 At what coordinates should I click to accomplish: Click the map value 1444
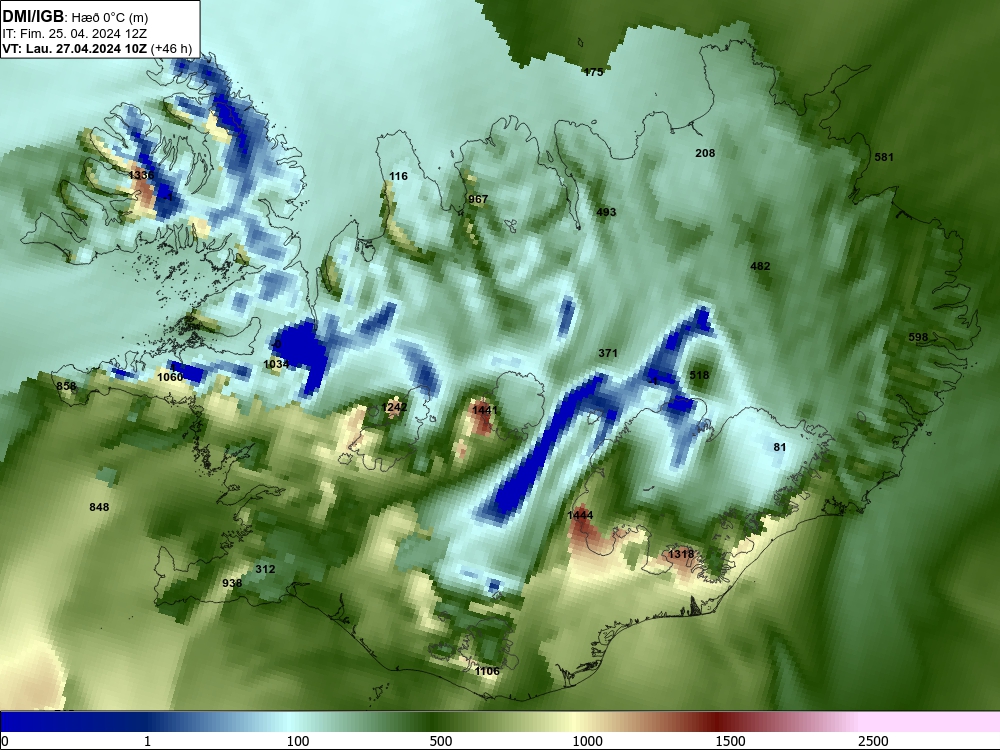[x=580, y=515]
